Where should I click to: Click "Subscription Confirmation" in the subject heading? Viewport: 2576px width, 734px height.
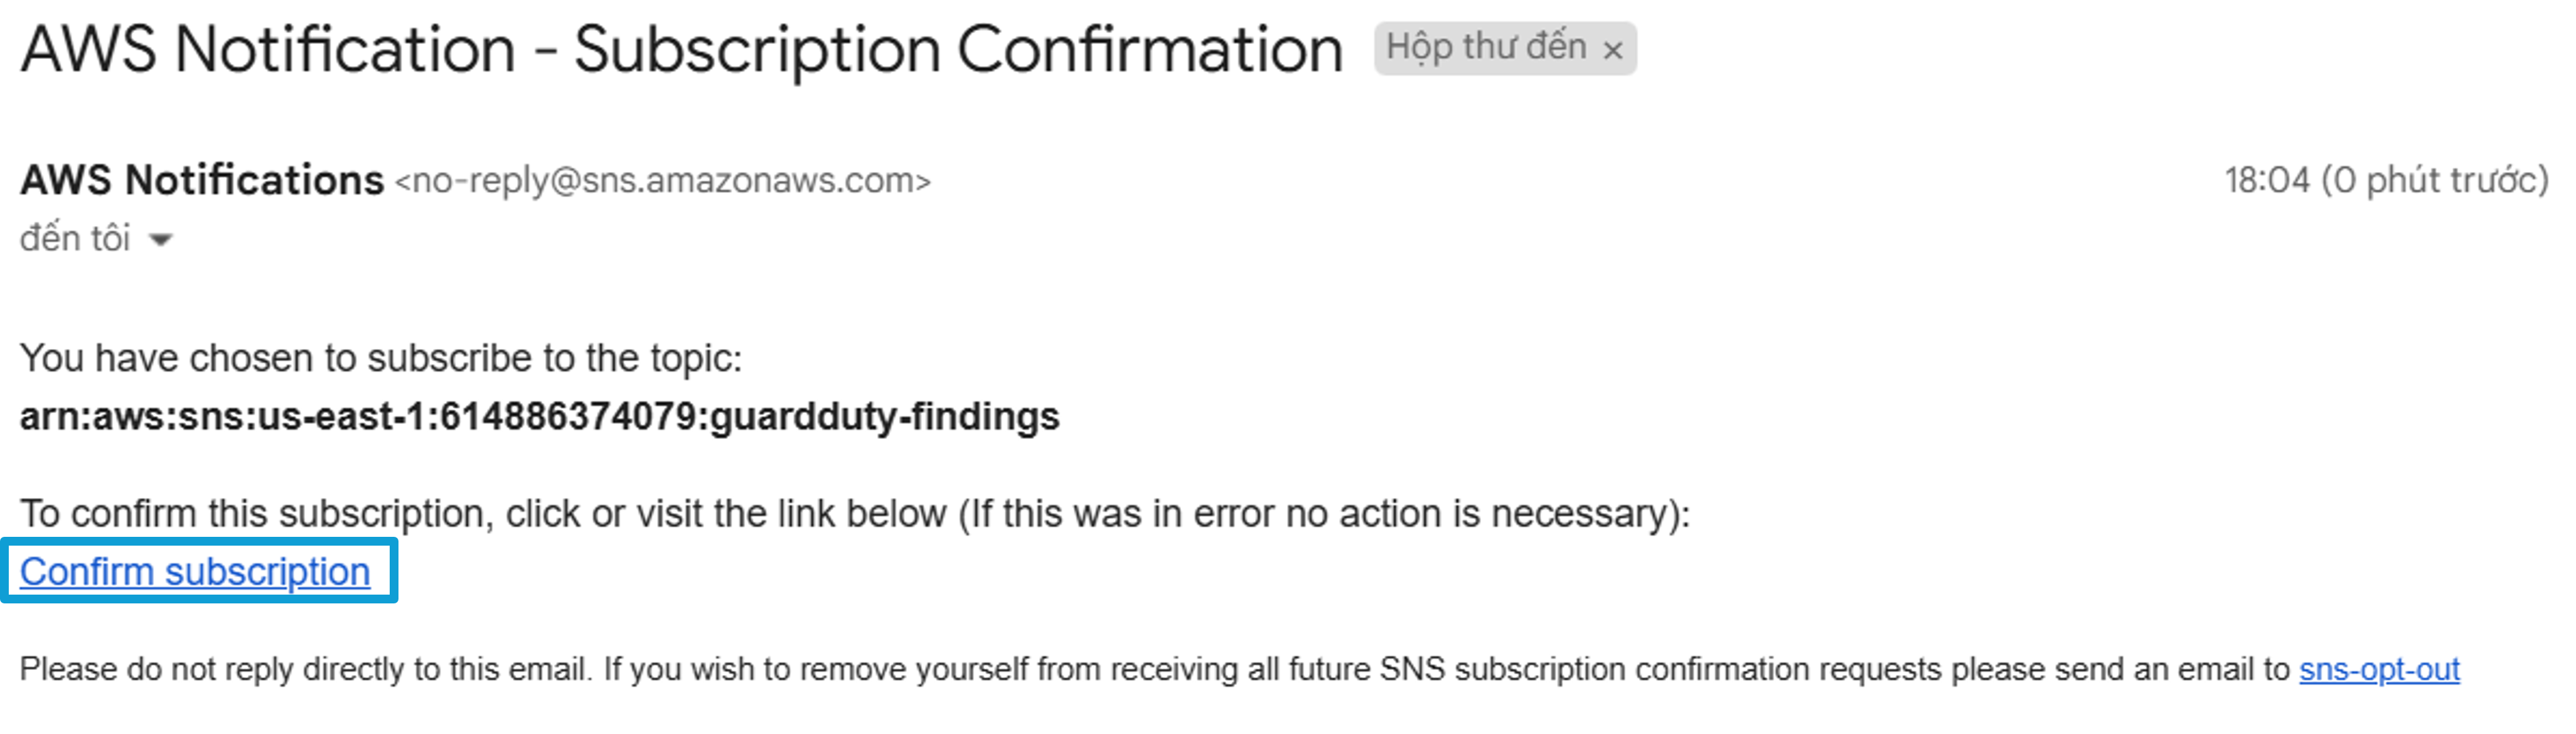pyautogui.click(x=958, y=49)
